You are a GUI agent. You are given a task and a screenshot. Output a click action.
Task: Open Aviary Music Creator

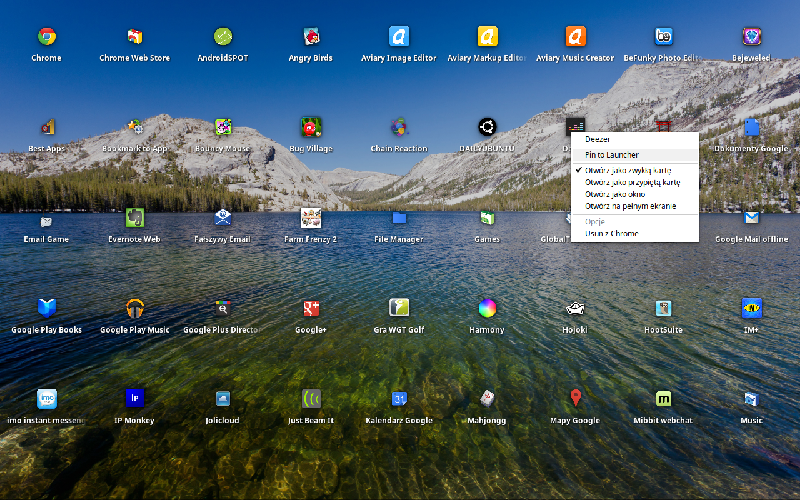pos(576,37)
